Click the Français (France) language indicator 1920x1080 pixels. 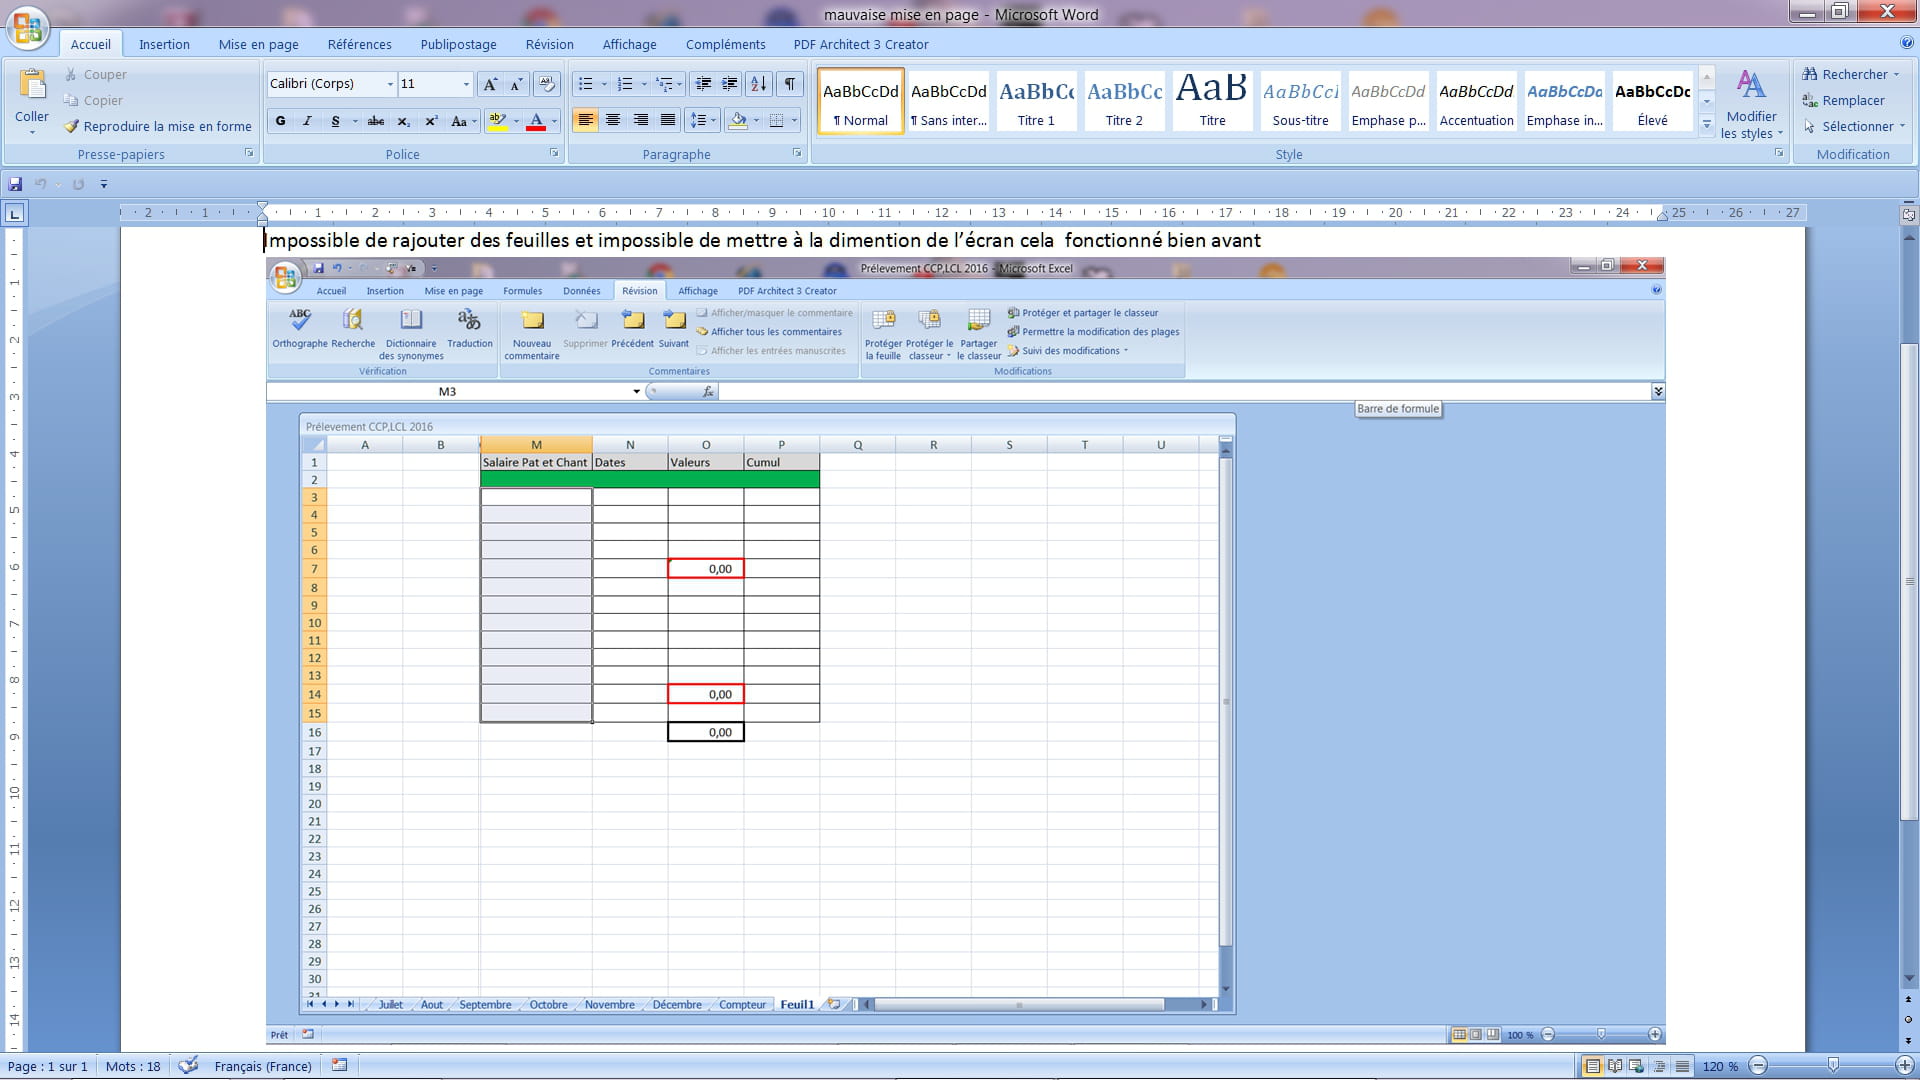(263, 1066)
